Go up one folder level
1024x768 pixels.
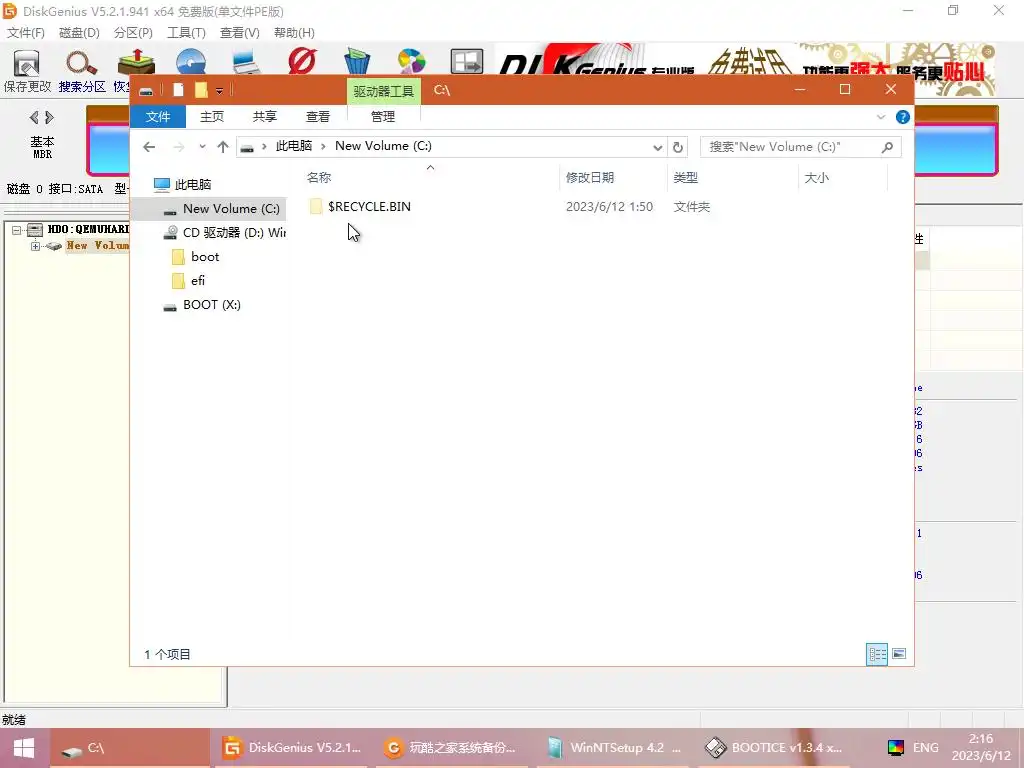click(x=223, y=147)
